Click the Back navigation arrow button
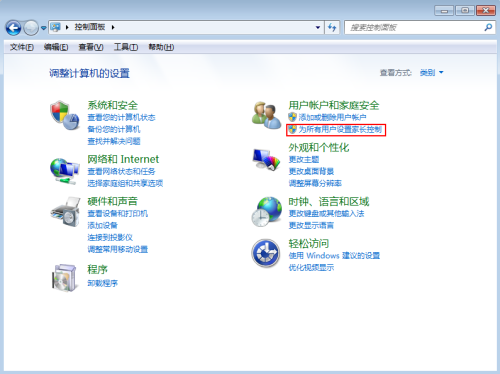Viewport: 500px width, 374px height. [13, 28]
